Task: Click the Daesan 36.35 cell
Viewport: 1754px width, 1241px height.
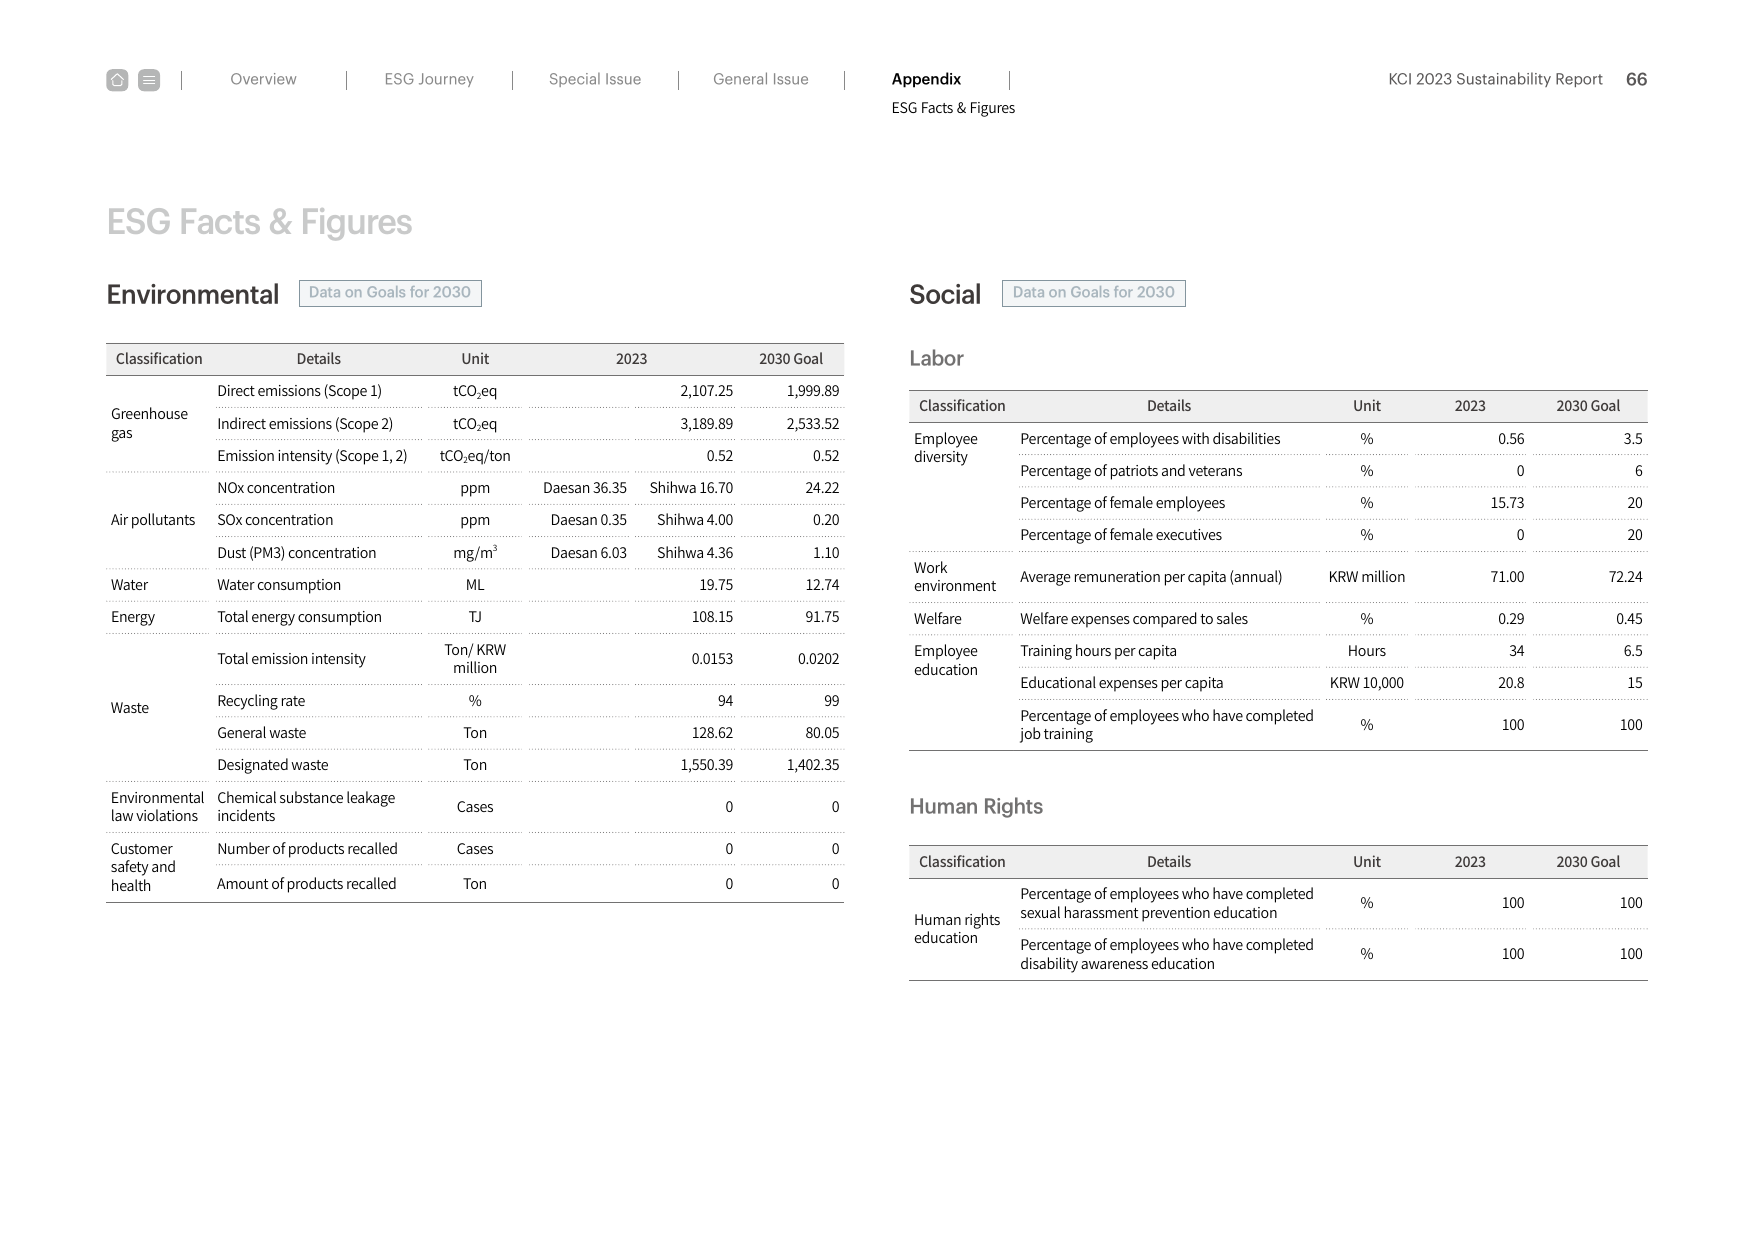Action: 585,488
